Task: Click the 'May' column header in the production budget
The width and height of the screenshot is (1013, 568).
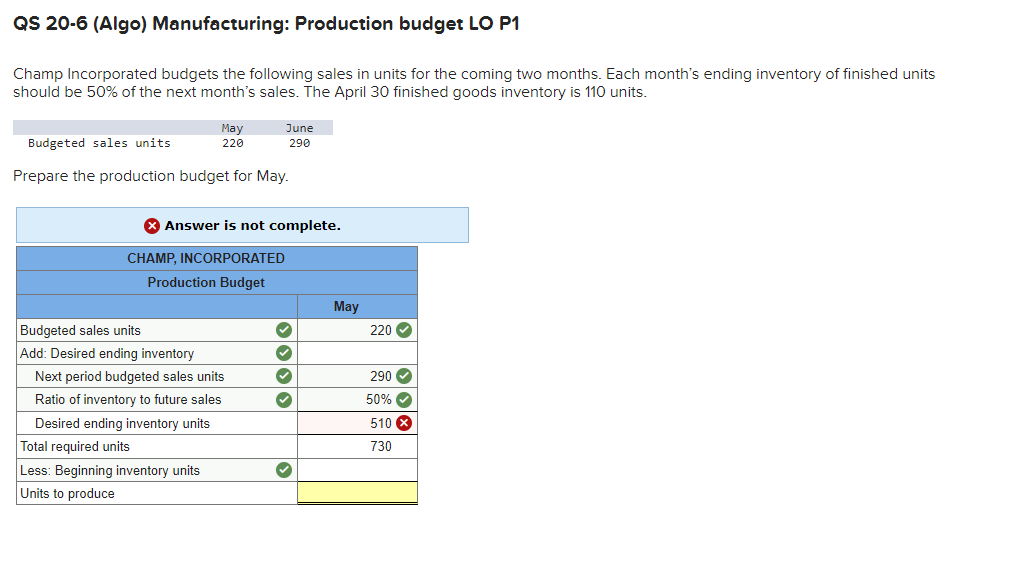Action: tap(346, 306)
